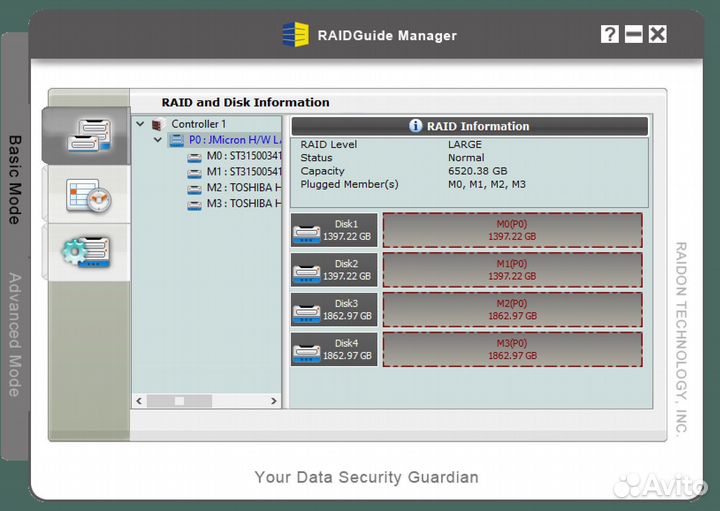Open the event log schedule sidebar icon
720x511 pixels.
(x=88, y=196)
